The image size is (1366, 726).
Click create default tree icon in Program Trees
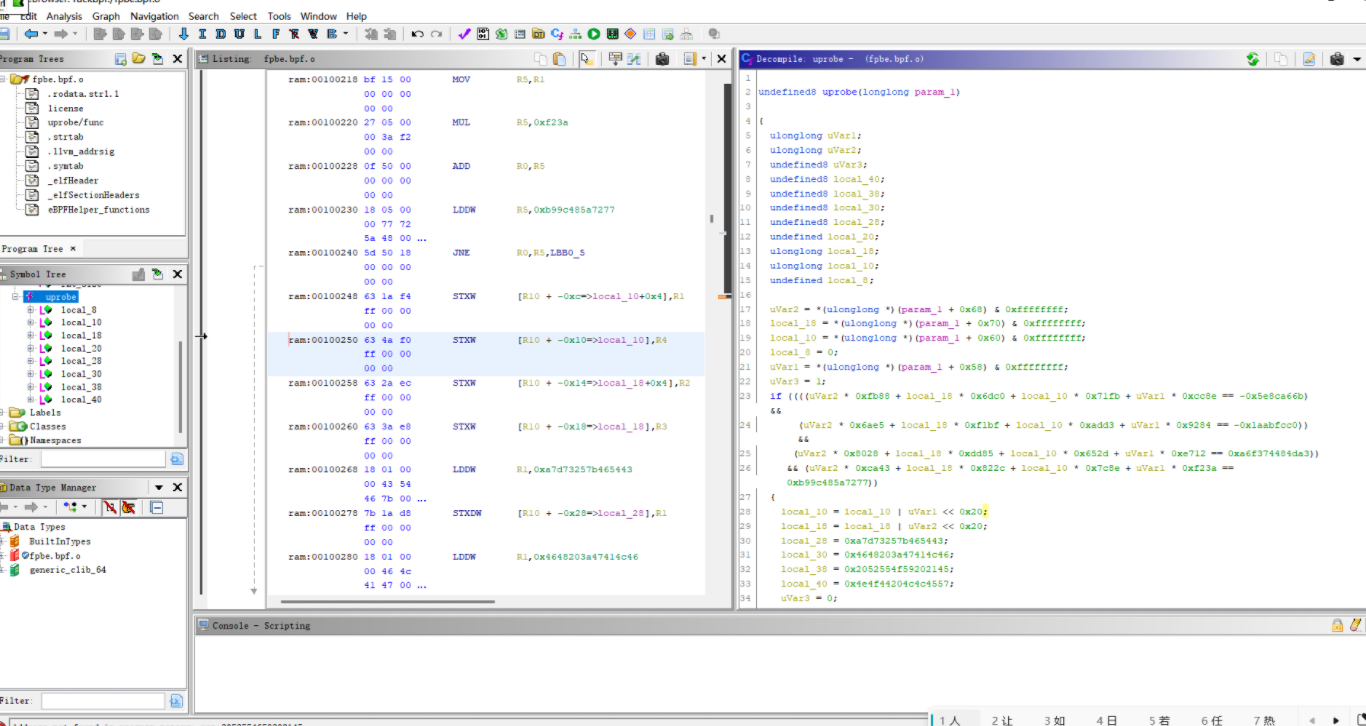pos(121,59)
